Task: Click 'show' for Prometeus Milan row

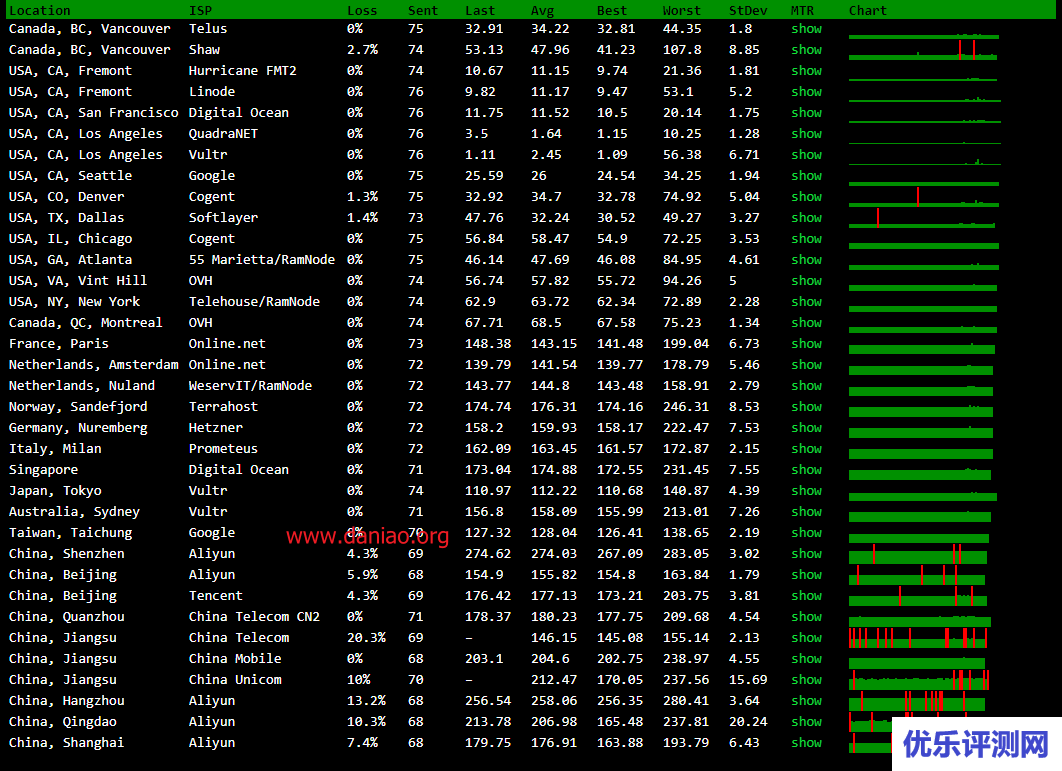Action: [806, 449]
